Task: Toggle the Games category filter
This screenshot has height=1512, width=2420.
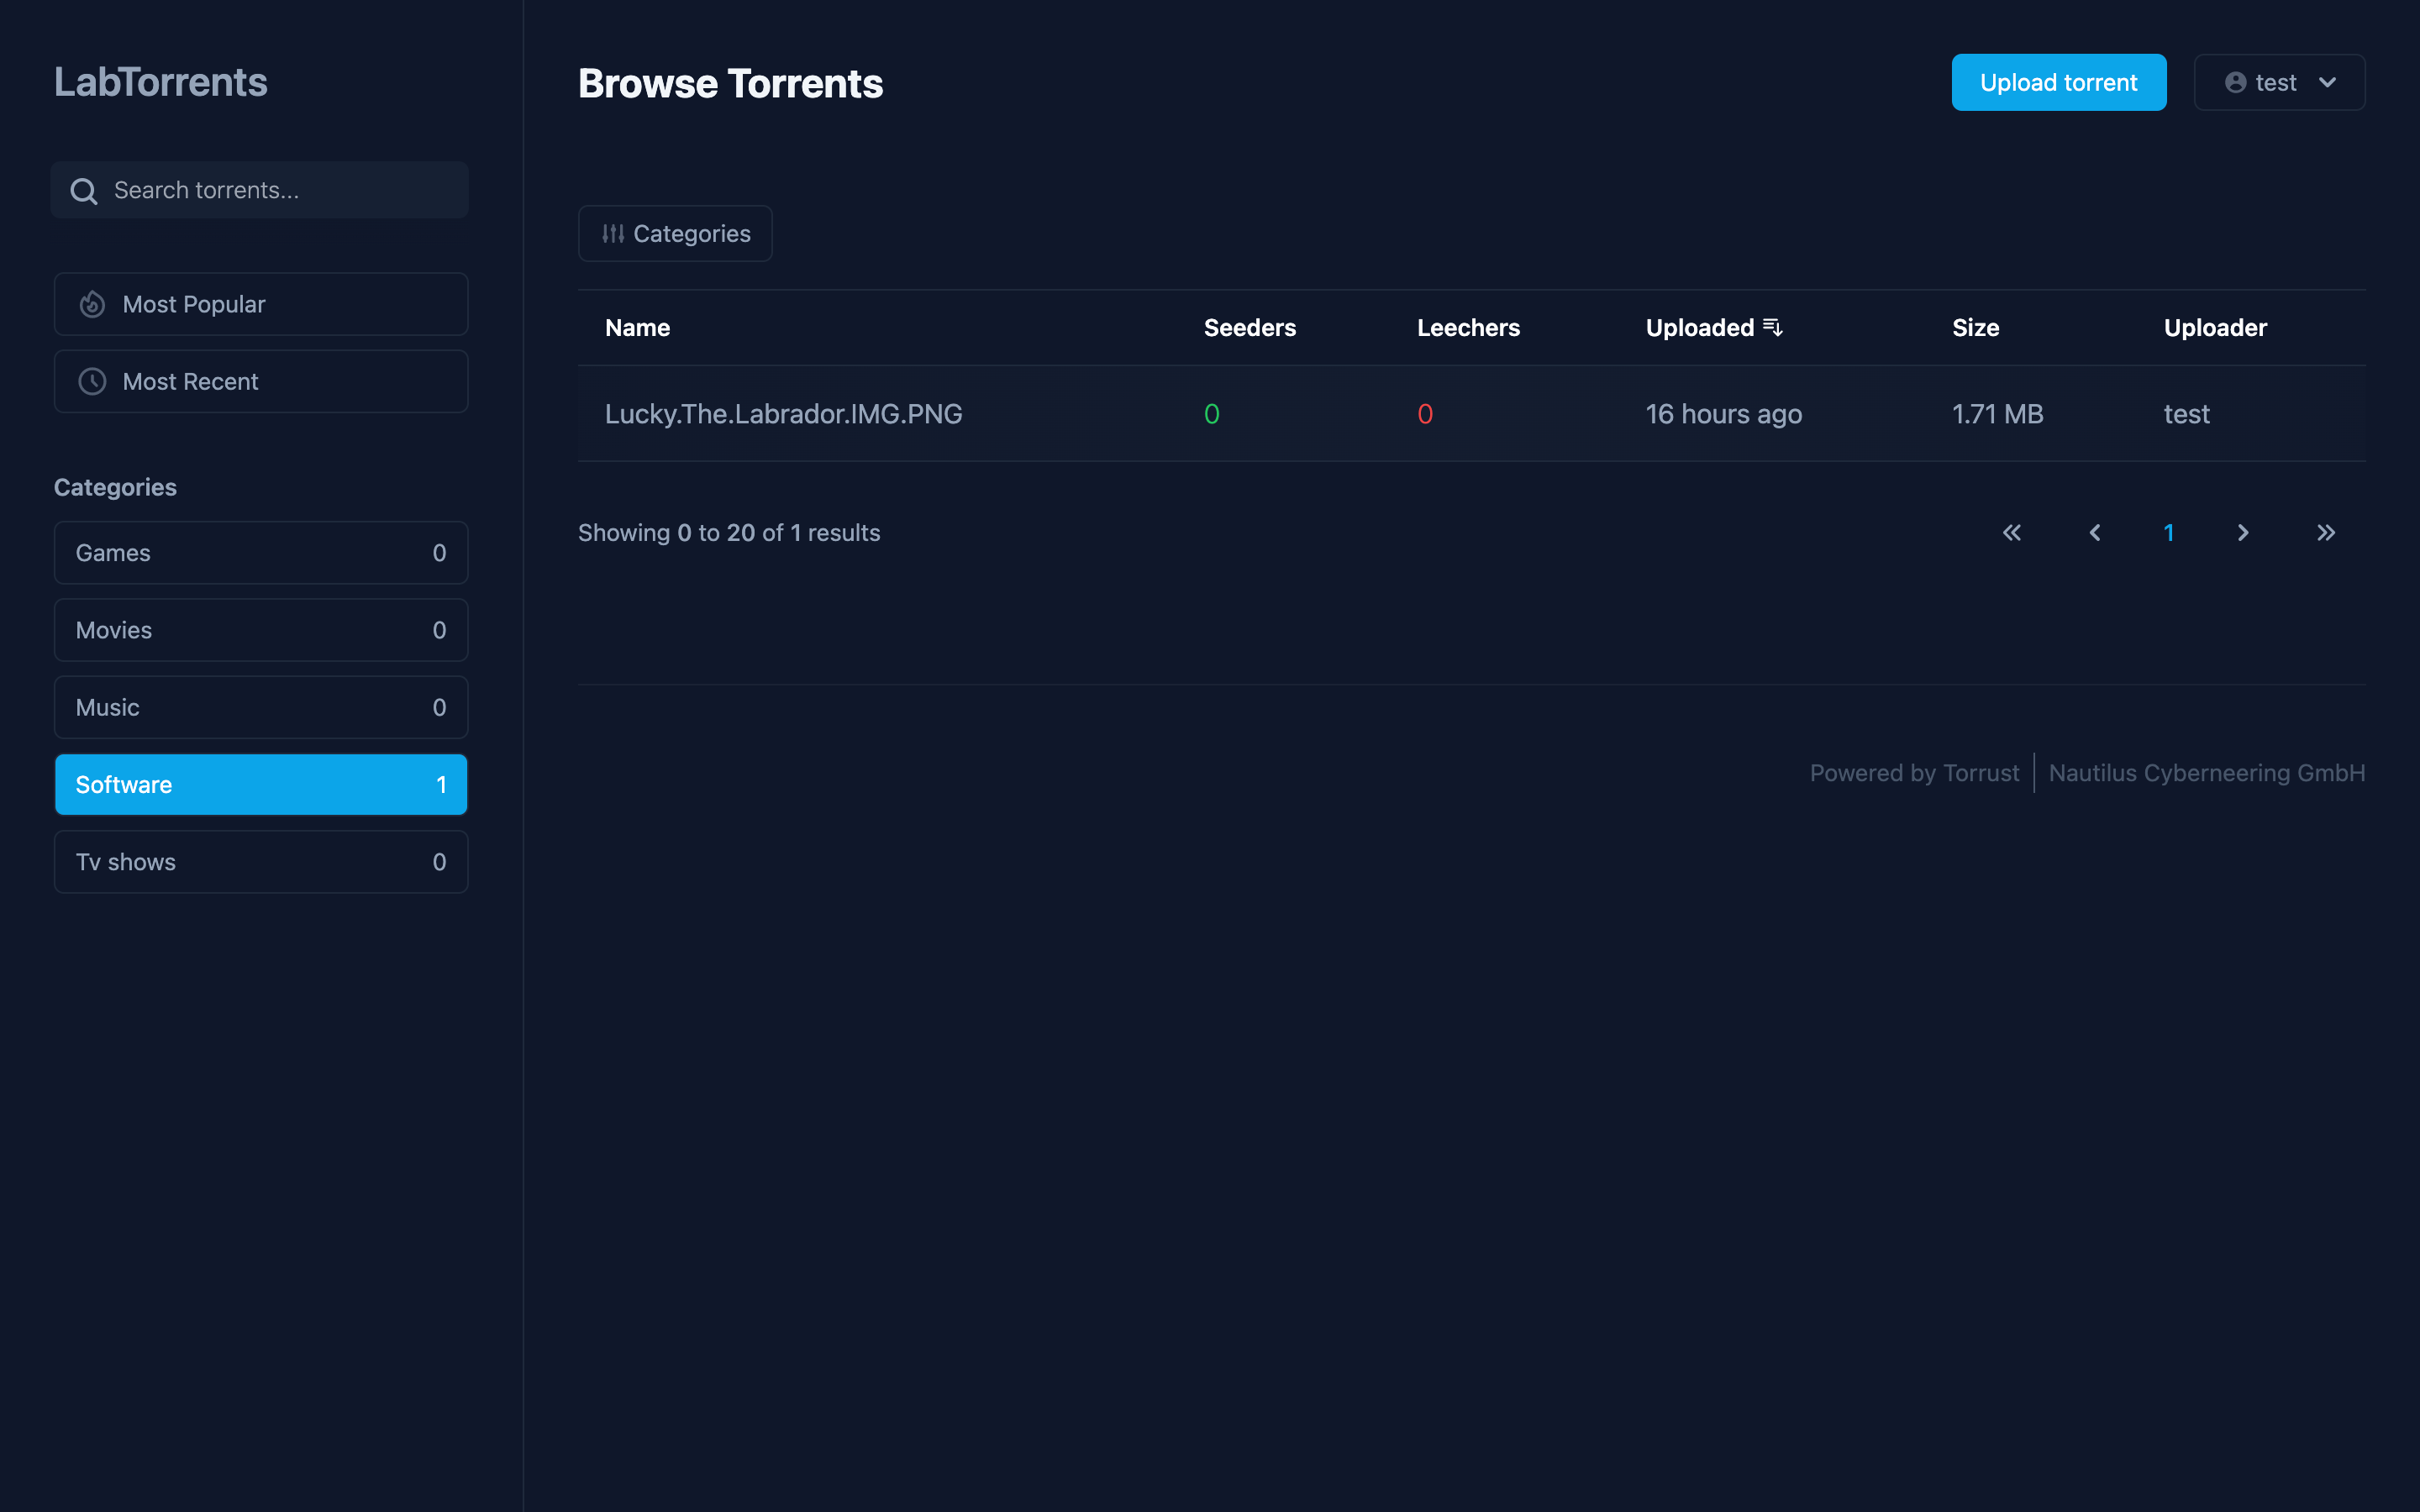Action: click(x=260, y=553)
